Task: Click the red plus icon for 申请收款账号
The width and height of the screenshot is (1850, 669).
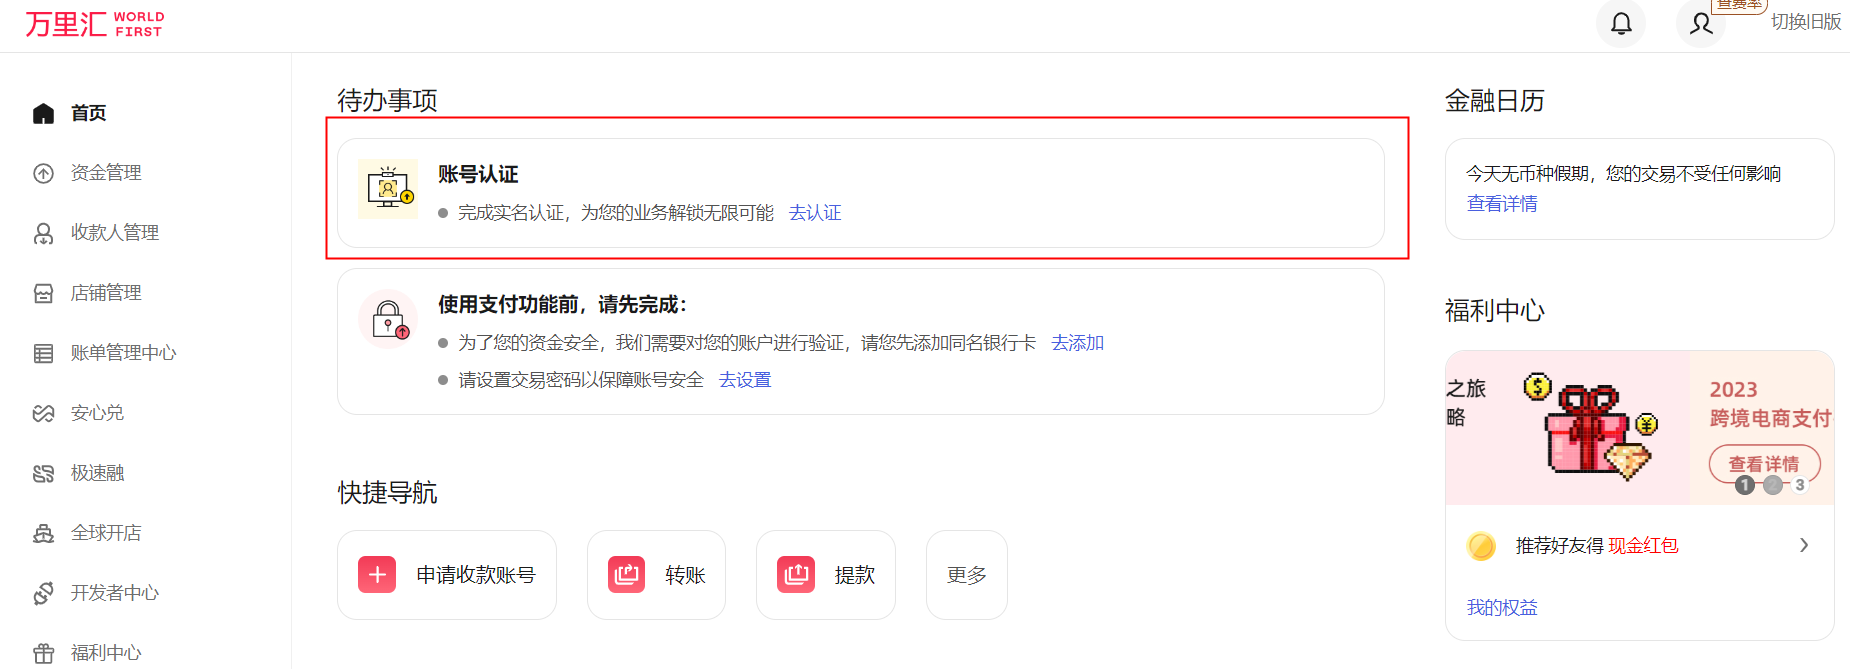Action: pos(377,574)
